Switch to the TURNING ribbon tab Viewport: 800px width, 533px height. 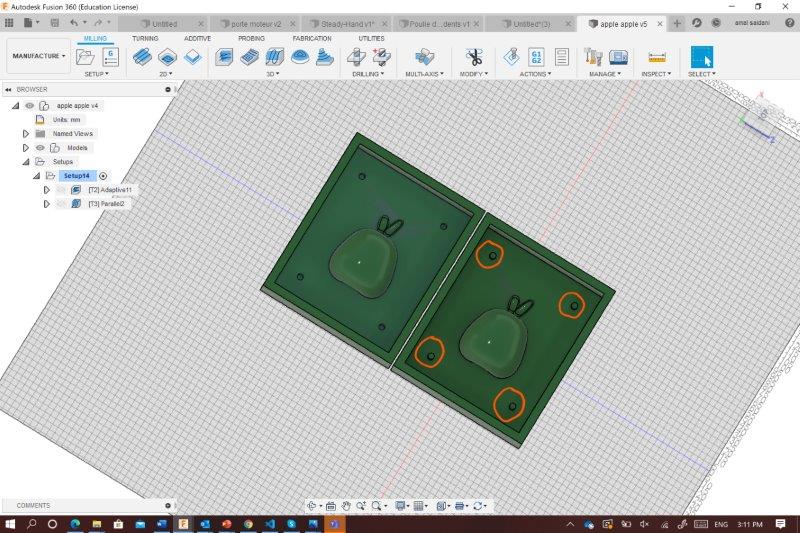145,38
